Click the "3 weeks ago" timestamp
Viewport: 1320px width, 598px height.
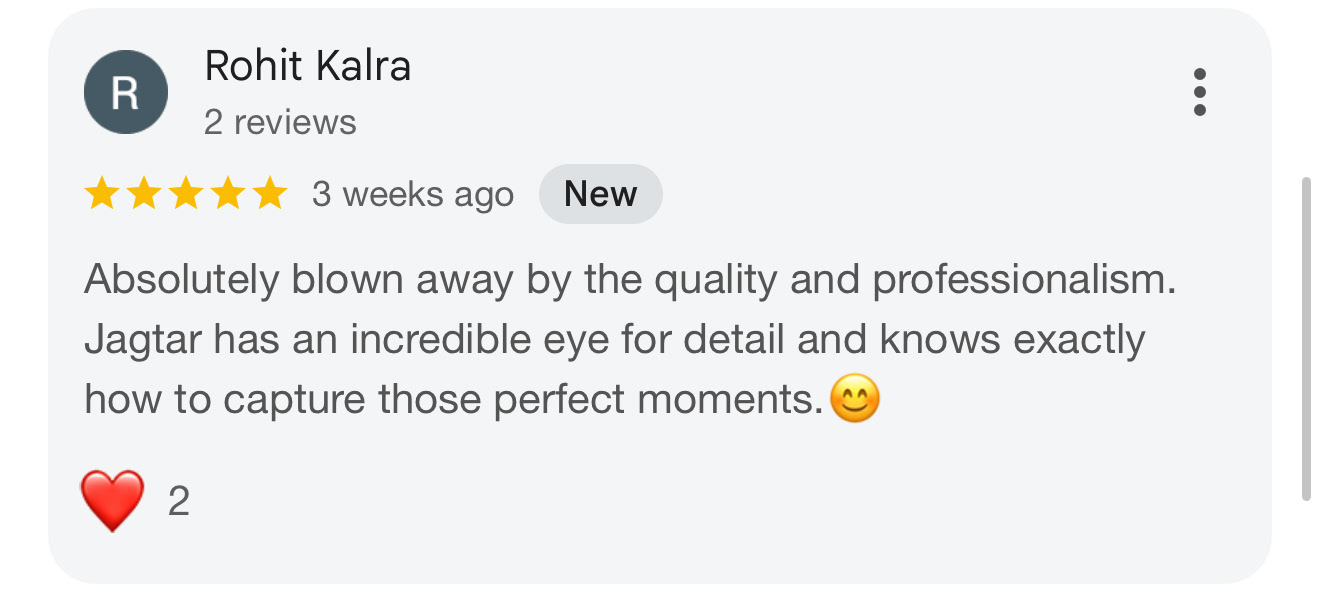[x=412, y=194]
